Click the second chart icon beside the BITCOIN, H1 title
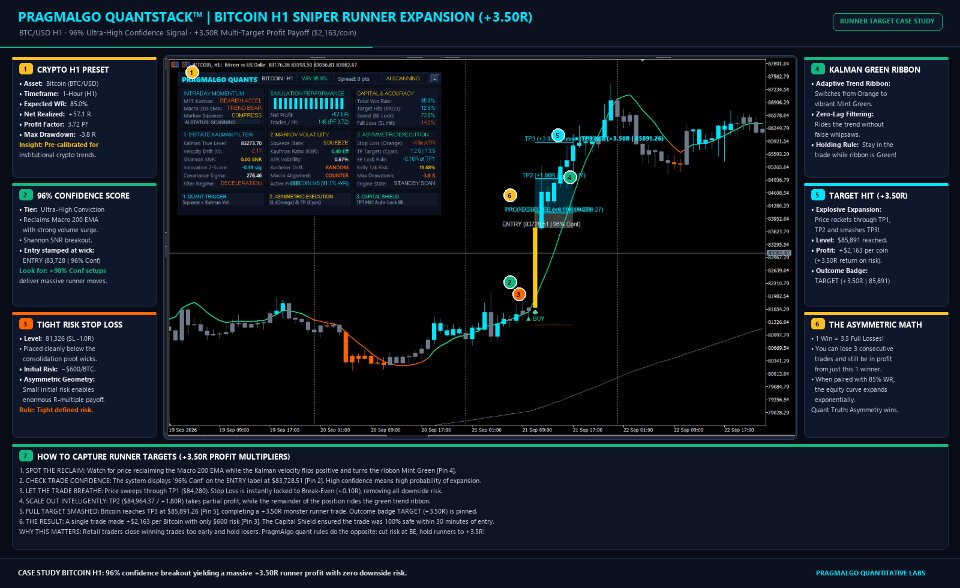 [185, 64]
